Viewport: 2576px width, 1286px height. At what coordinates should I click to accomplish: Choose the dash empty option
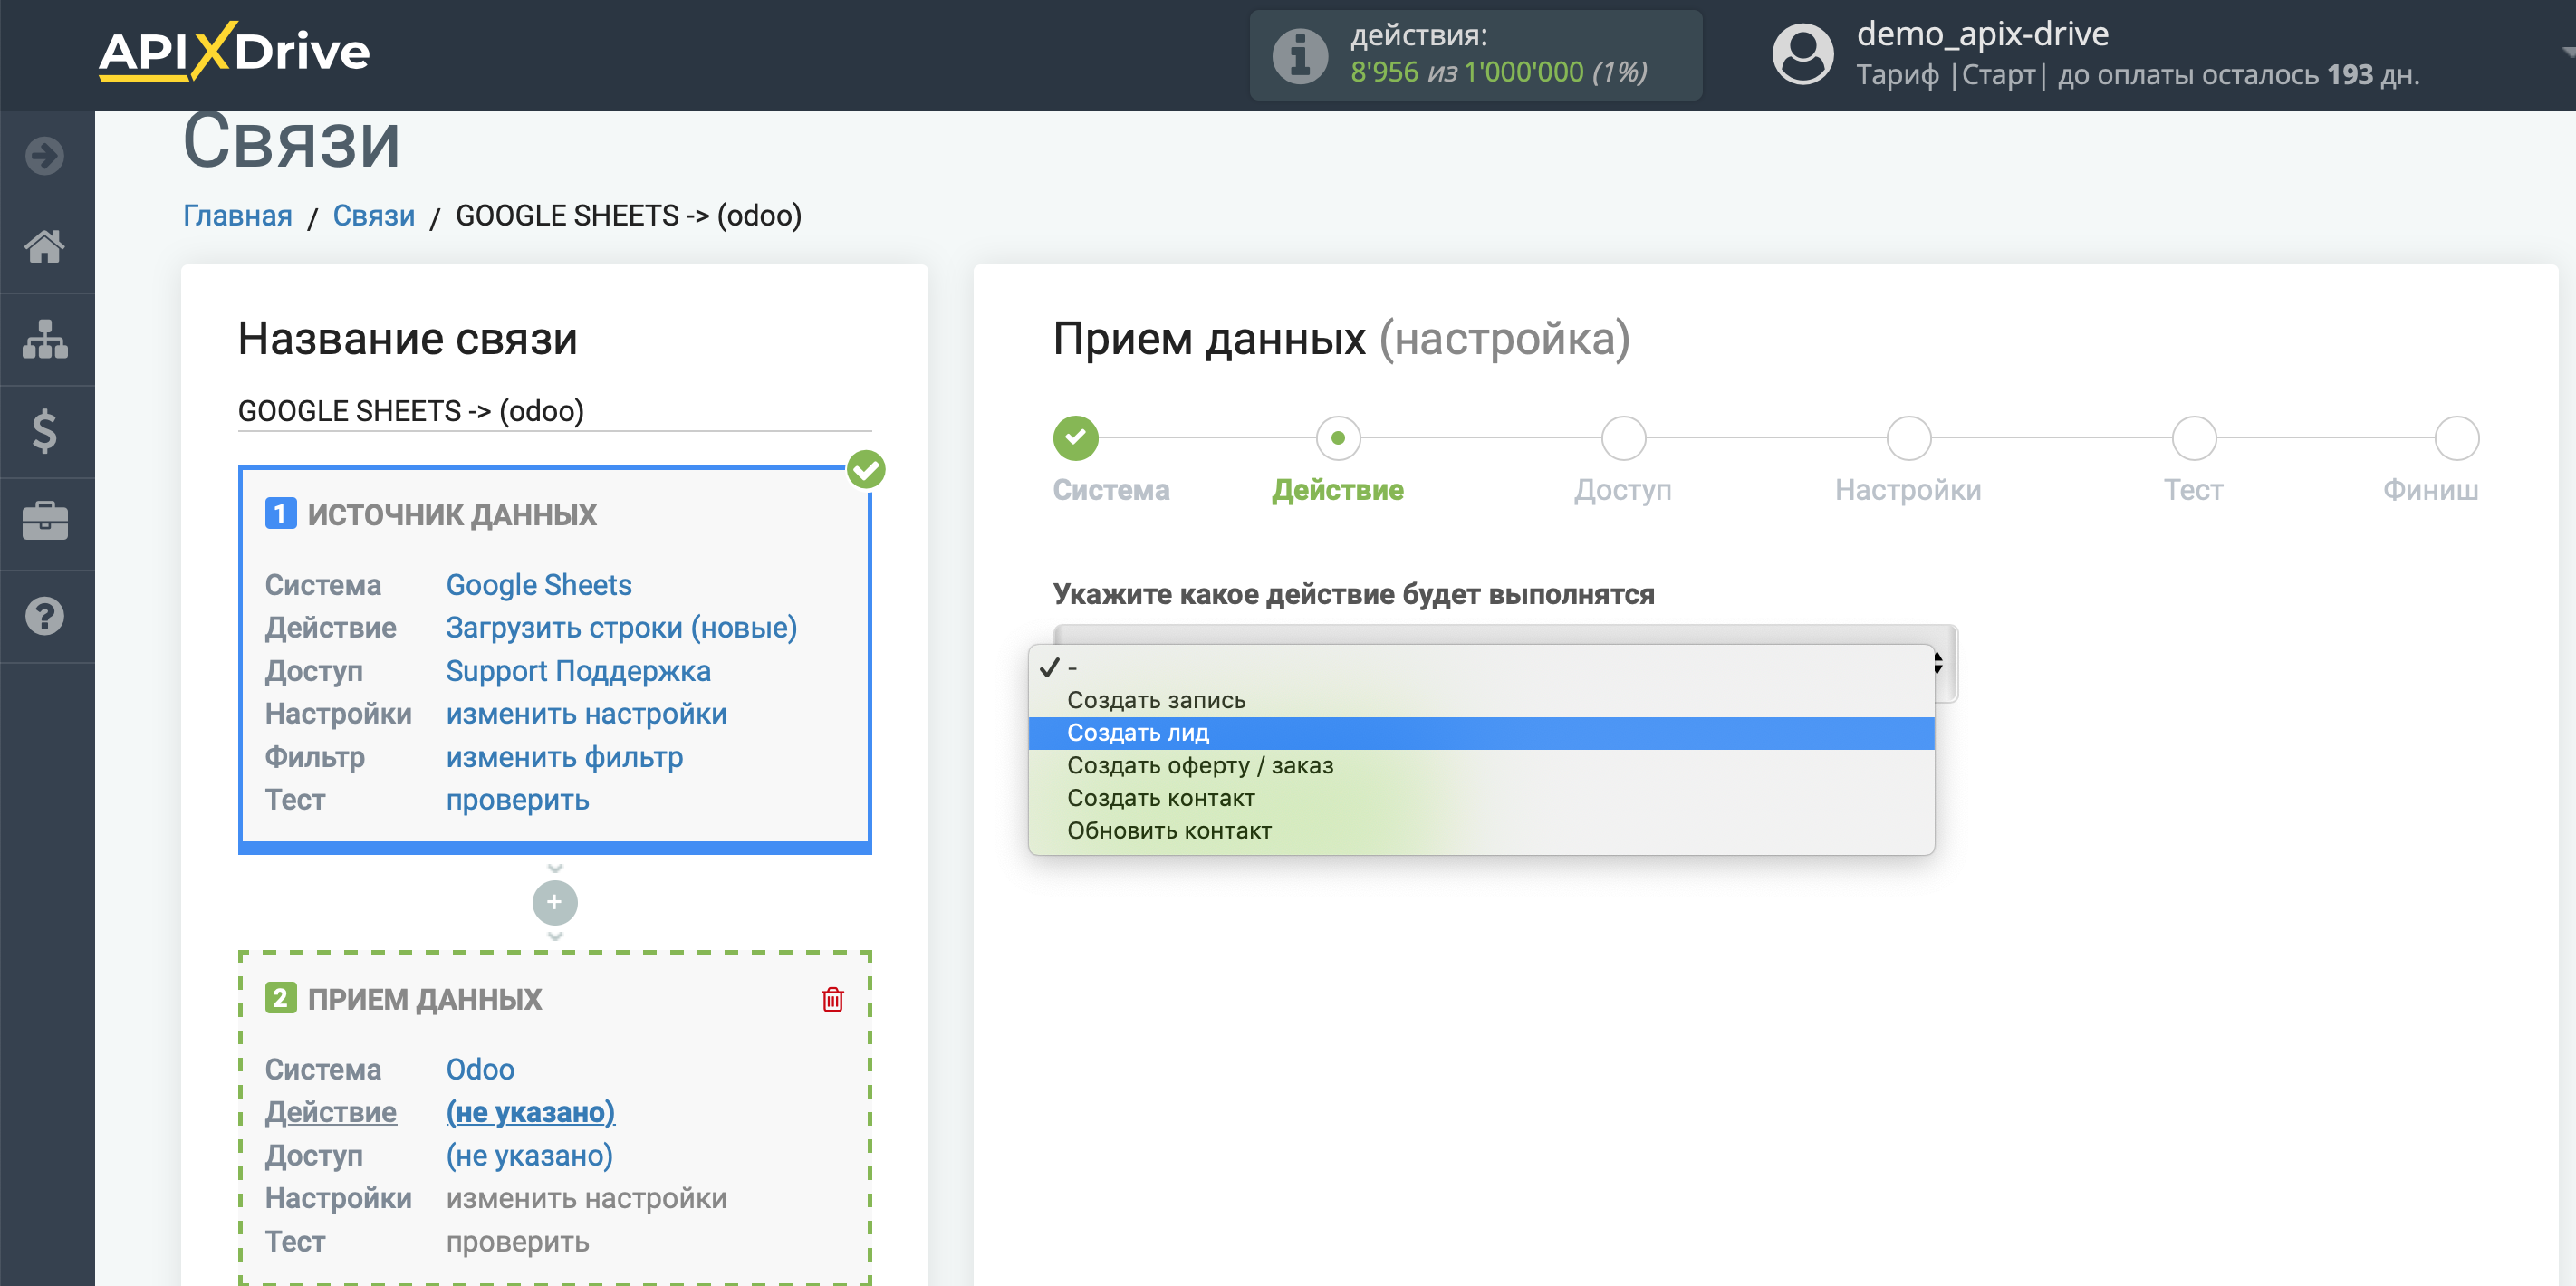[x=1481, y=667]
